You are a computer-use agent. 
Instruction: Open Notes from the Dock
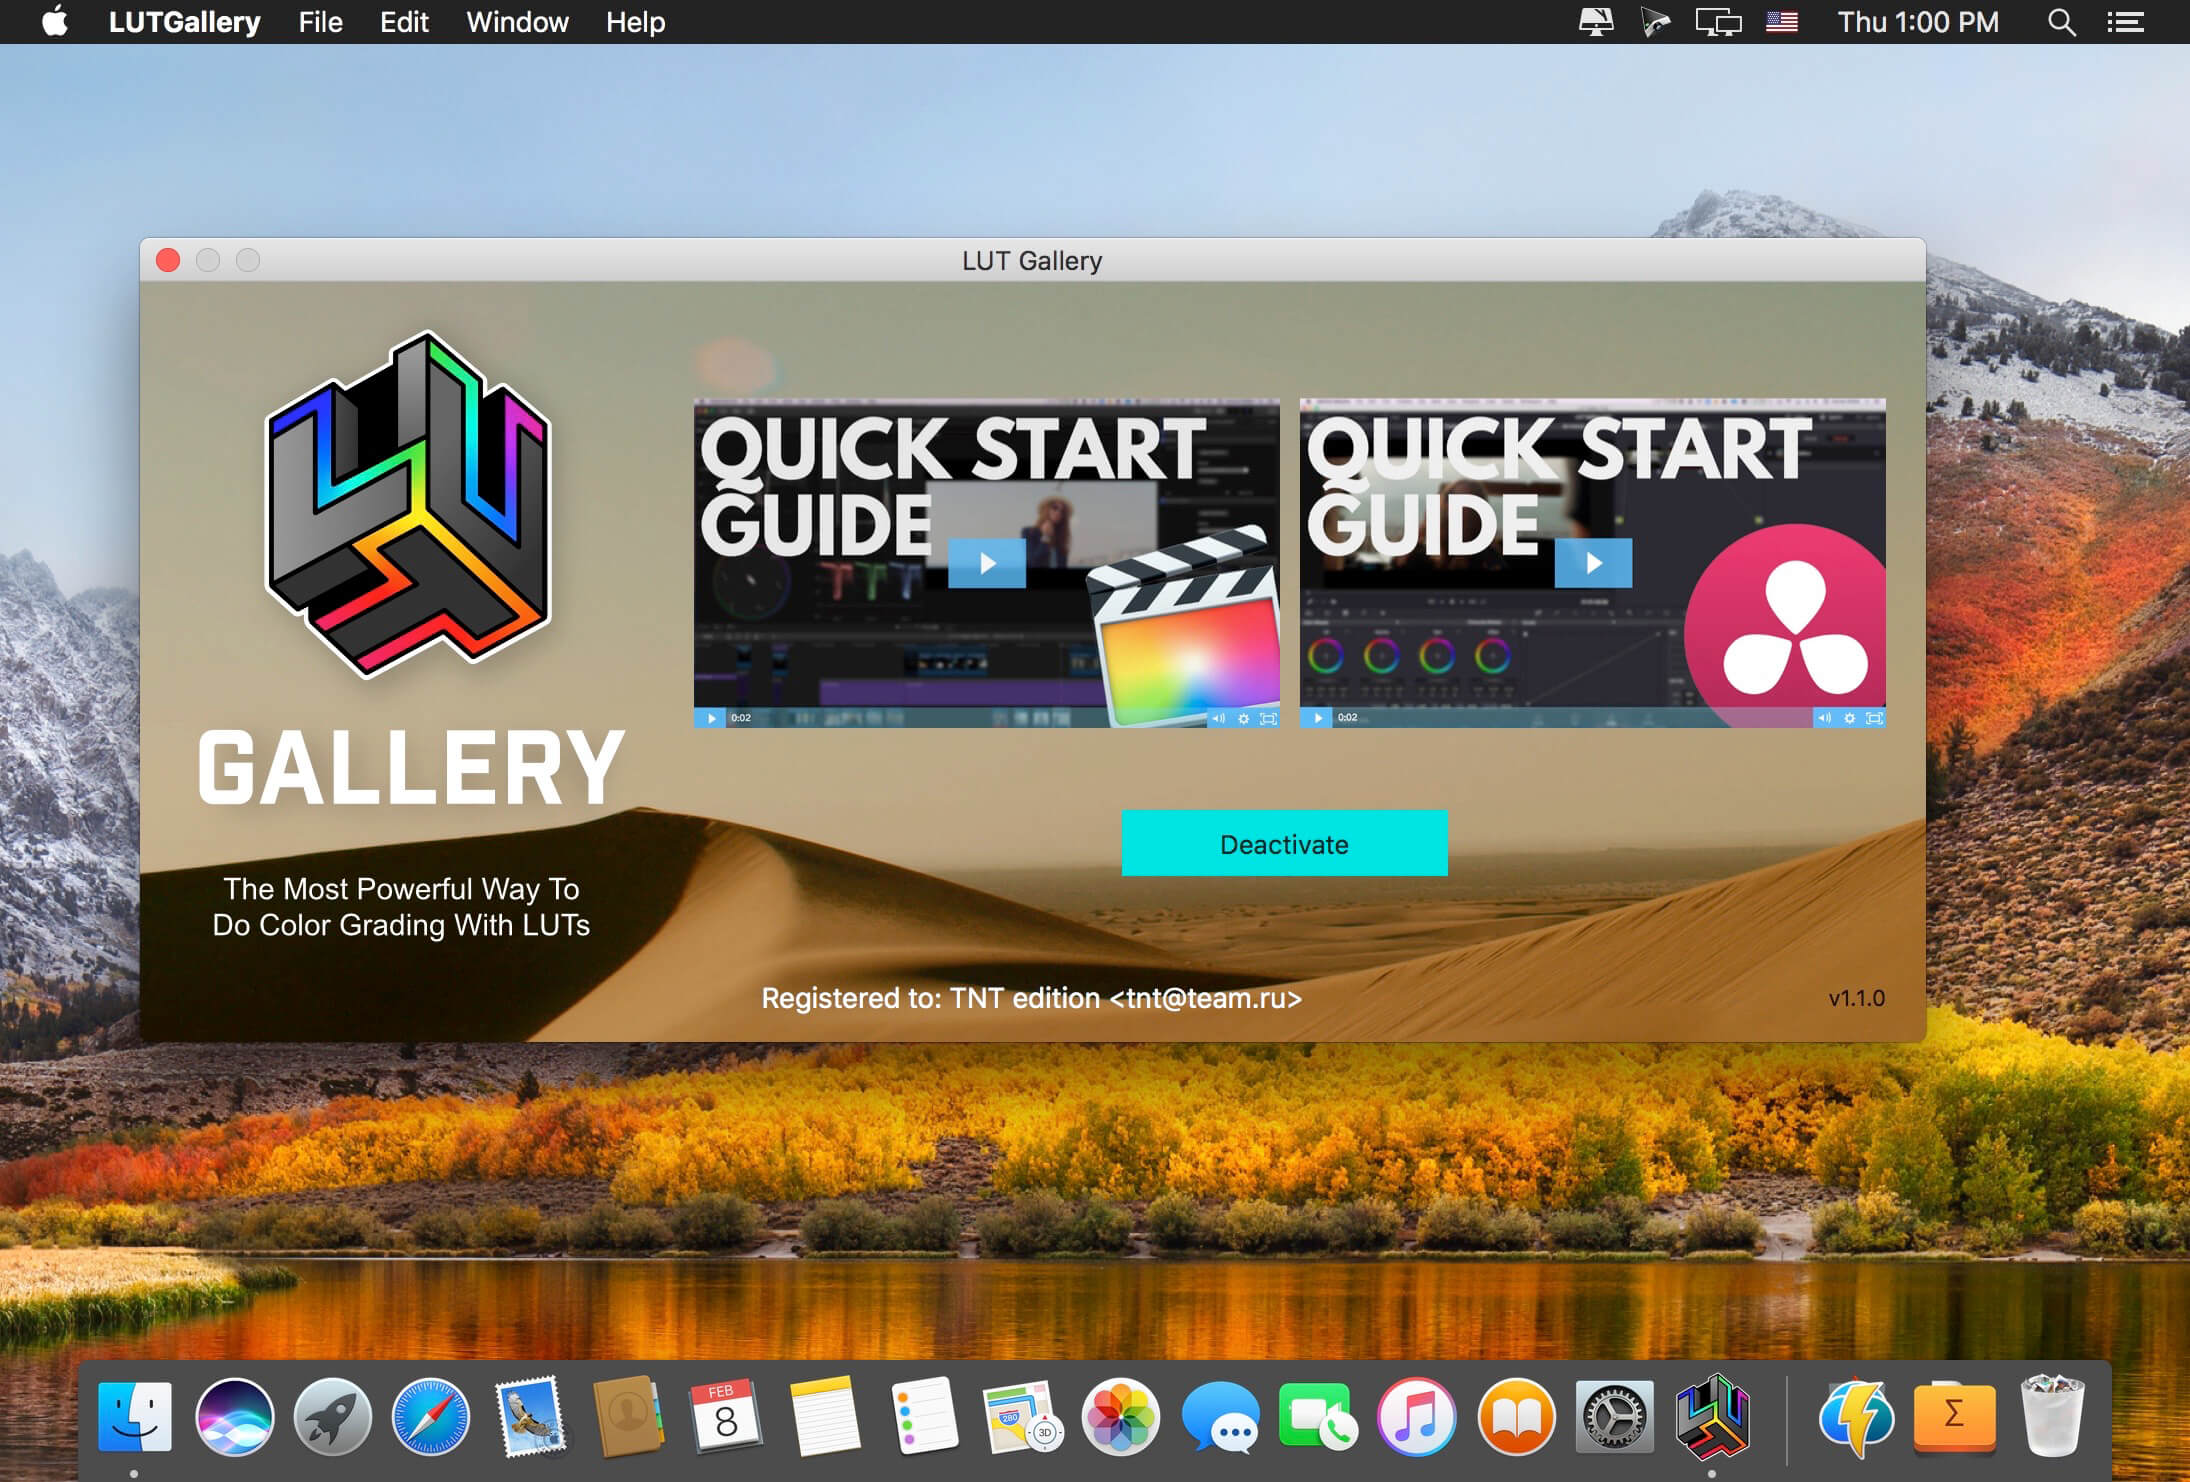pos(825,1416)
